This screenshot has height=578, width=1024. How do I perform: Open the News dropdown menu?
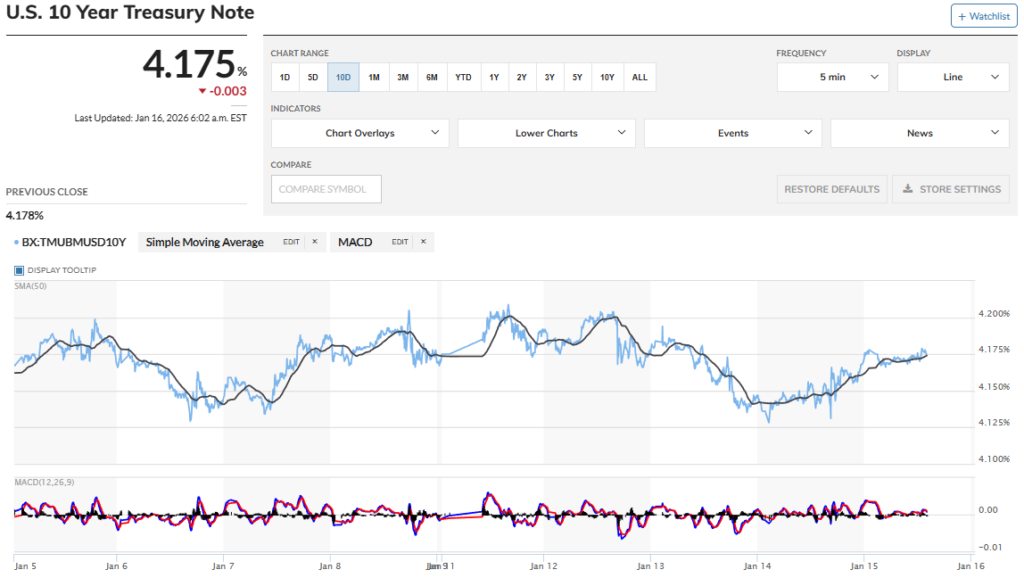tap(919, 133)
